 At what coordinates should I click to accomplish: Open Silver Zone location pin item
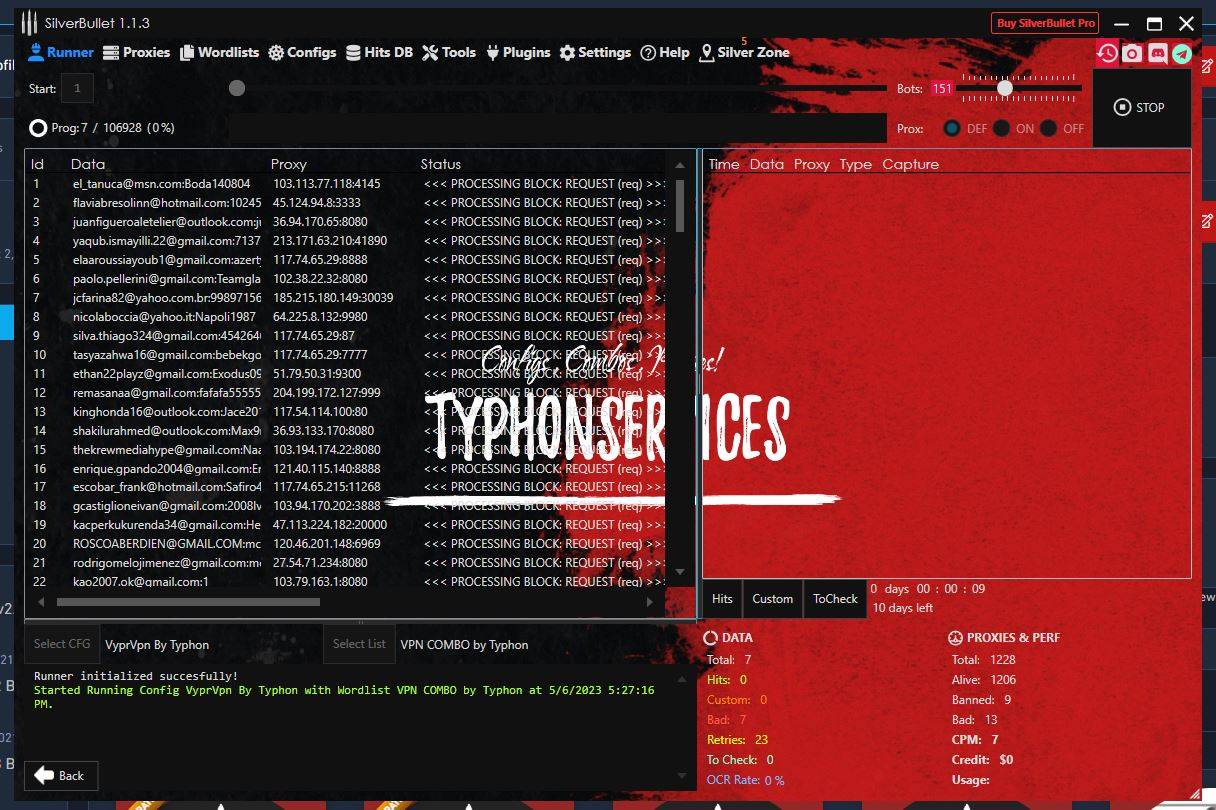744,52
